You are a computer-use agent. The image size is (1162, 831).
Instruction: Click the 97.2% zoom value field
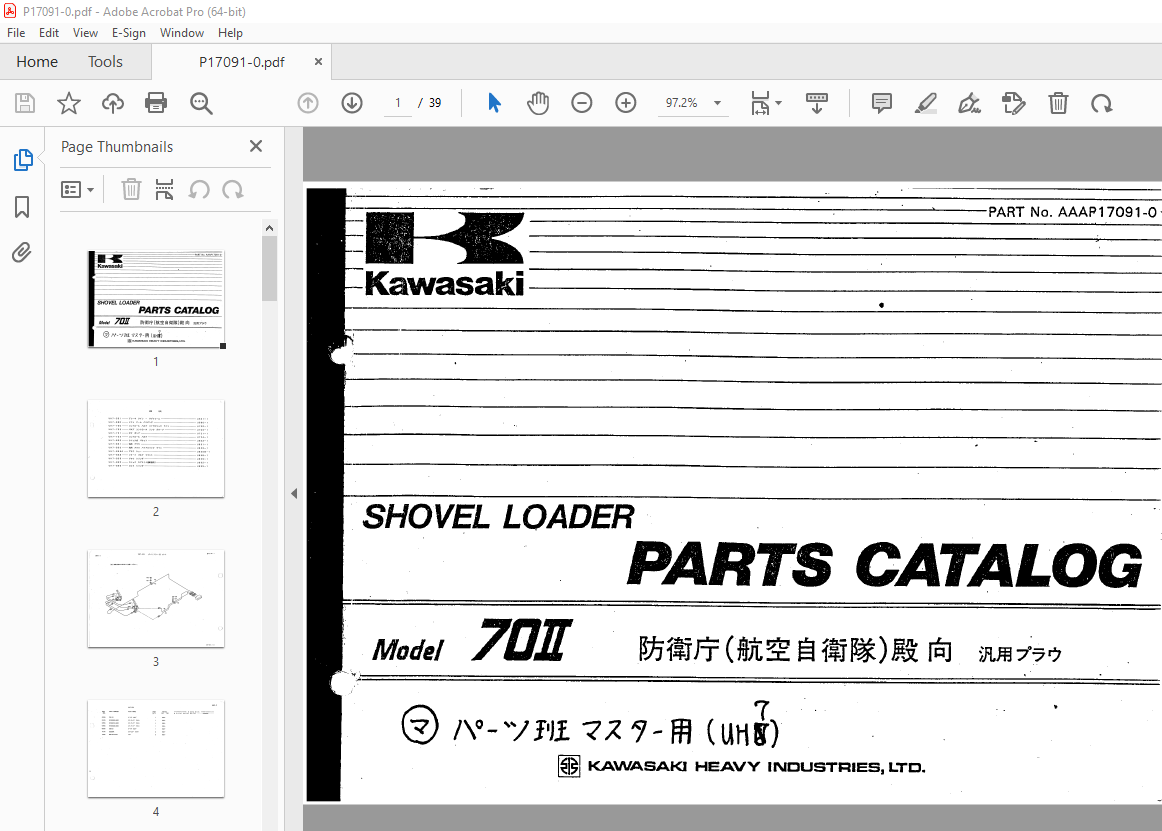point(682,103)
